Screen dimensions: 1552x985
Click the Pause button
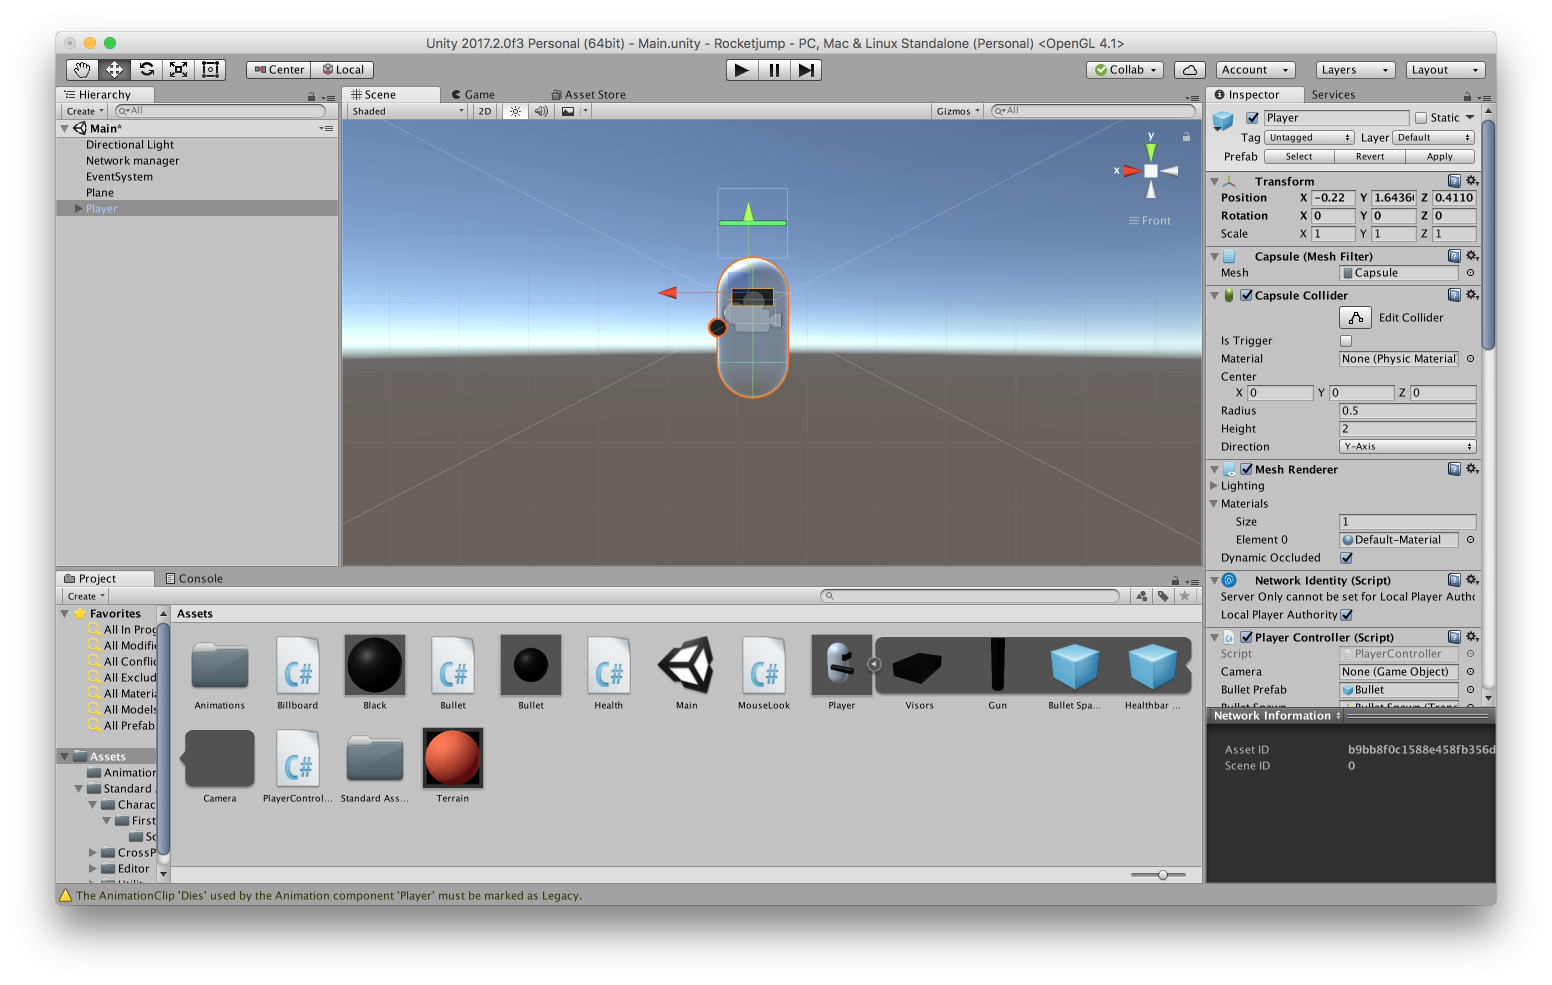tap(774, 70)
